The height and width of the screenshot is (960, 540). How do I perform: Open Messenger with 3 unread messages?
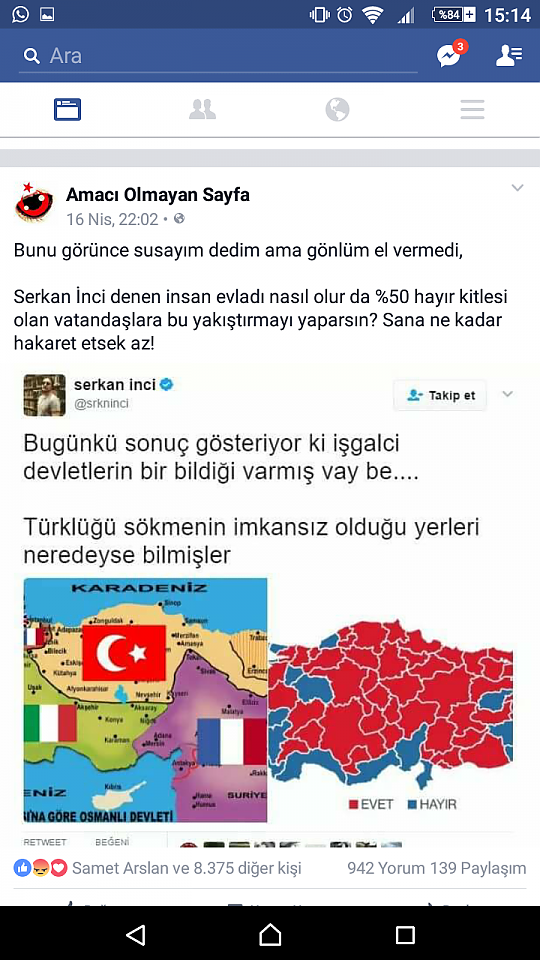coord(451,55)
